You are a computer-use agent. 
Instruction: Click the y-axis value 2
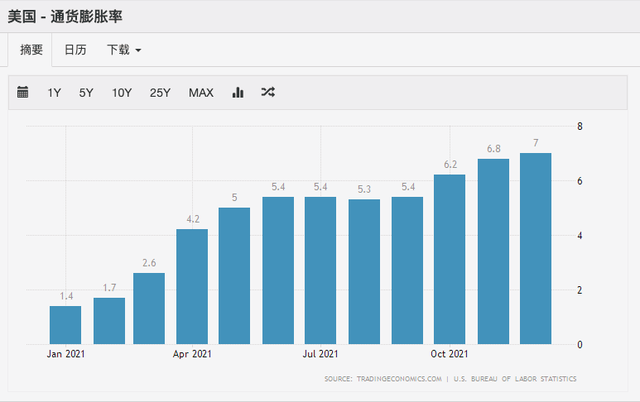pos(580,291)
